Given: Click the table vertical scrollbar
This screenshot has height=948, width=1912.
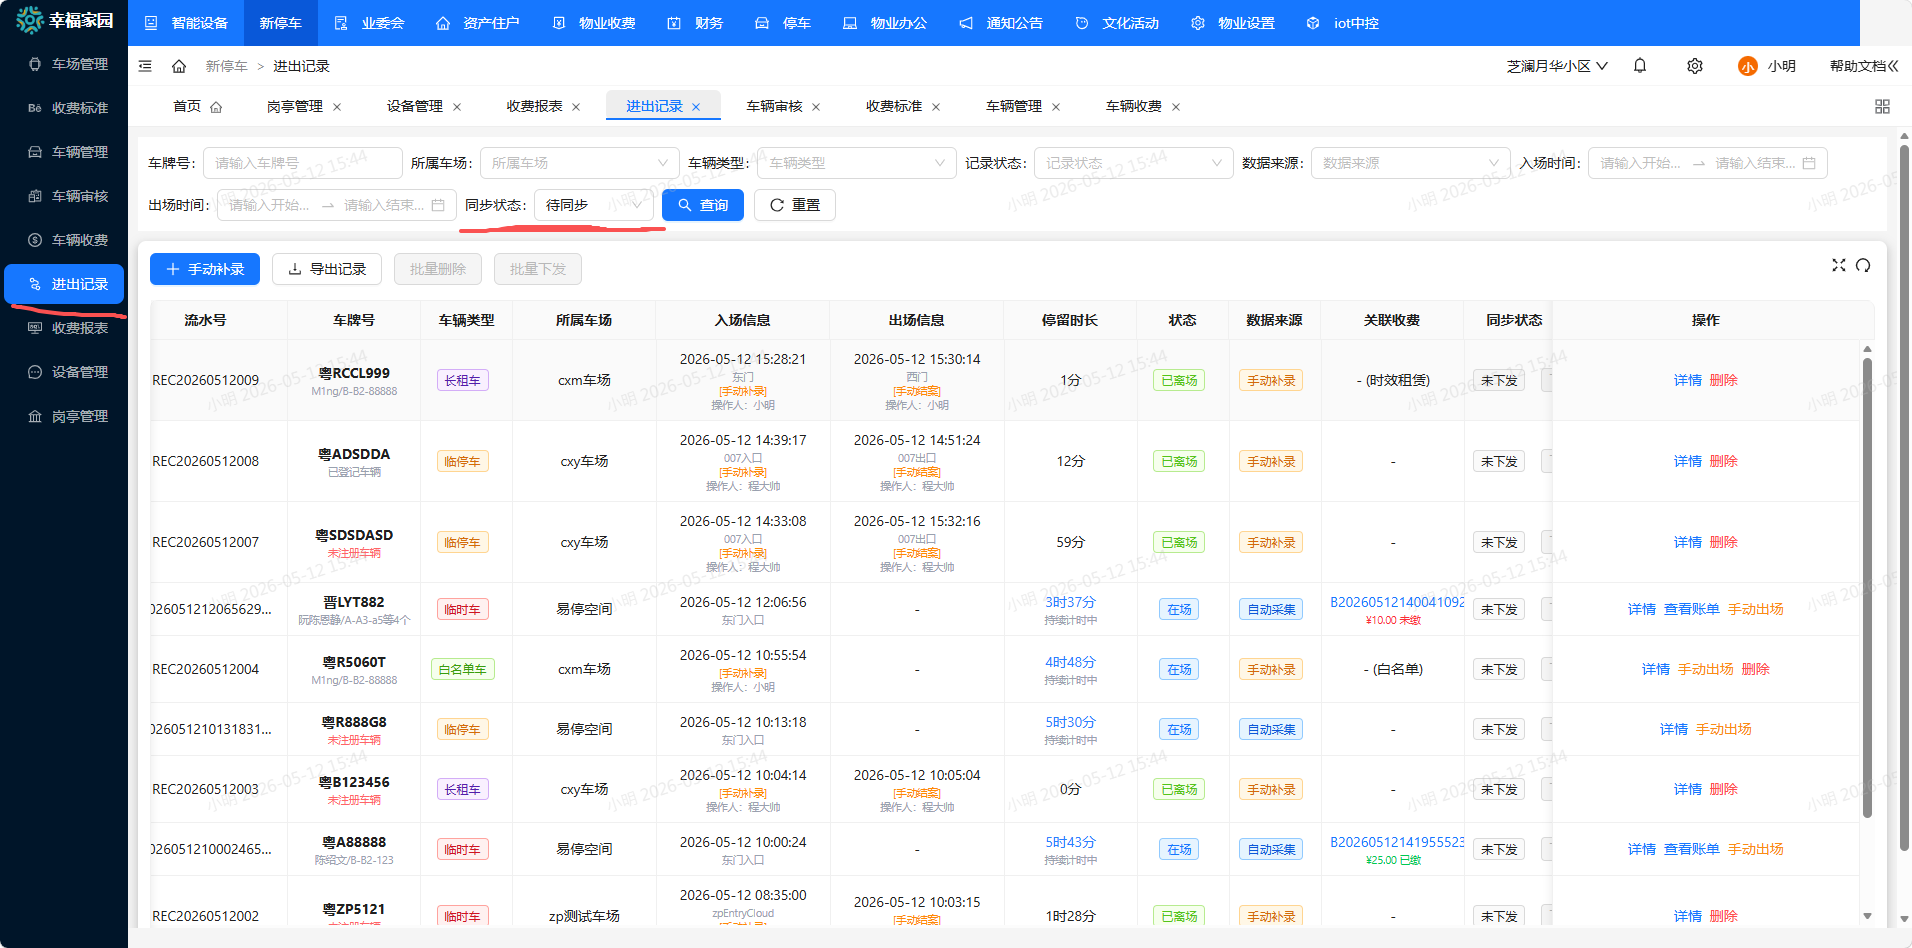Looking at the screenshot, I should click(x=1867, y=590).
